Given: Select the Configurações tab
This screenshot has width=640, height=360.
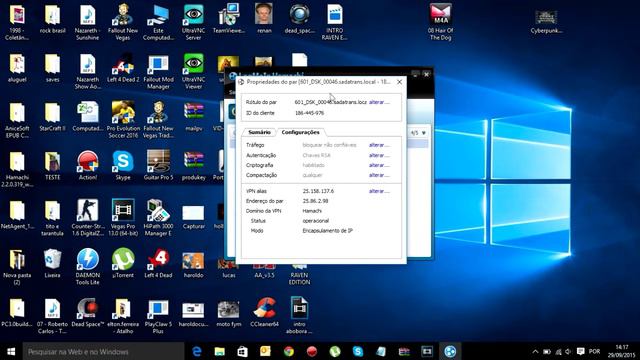Looking at the screenshot, I should 300,132.
